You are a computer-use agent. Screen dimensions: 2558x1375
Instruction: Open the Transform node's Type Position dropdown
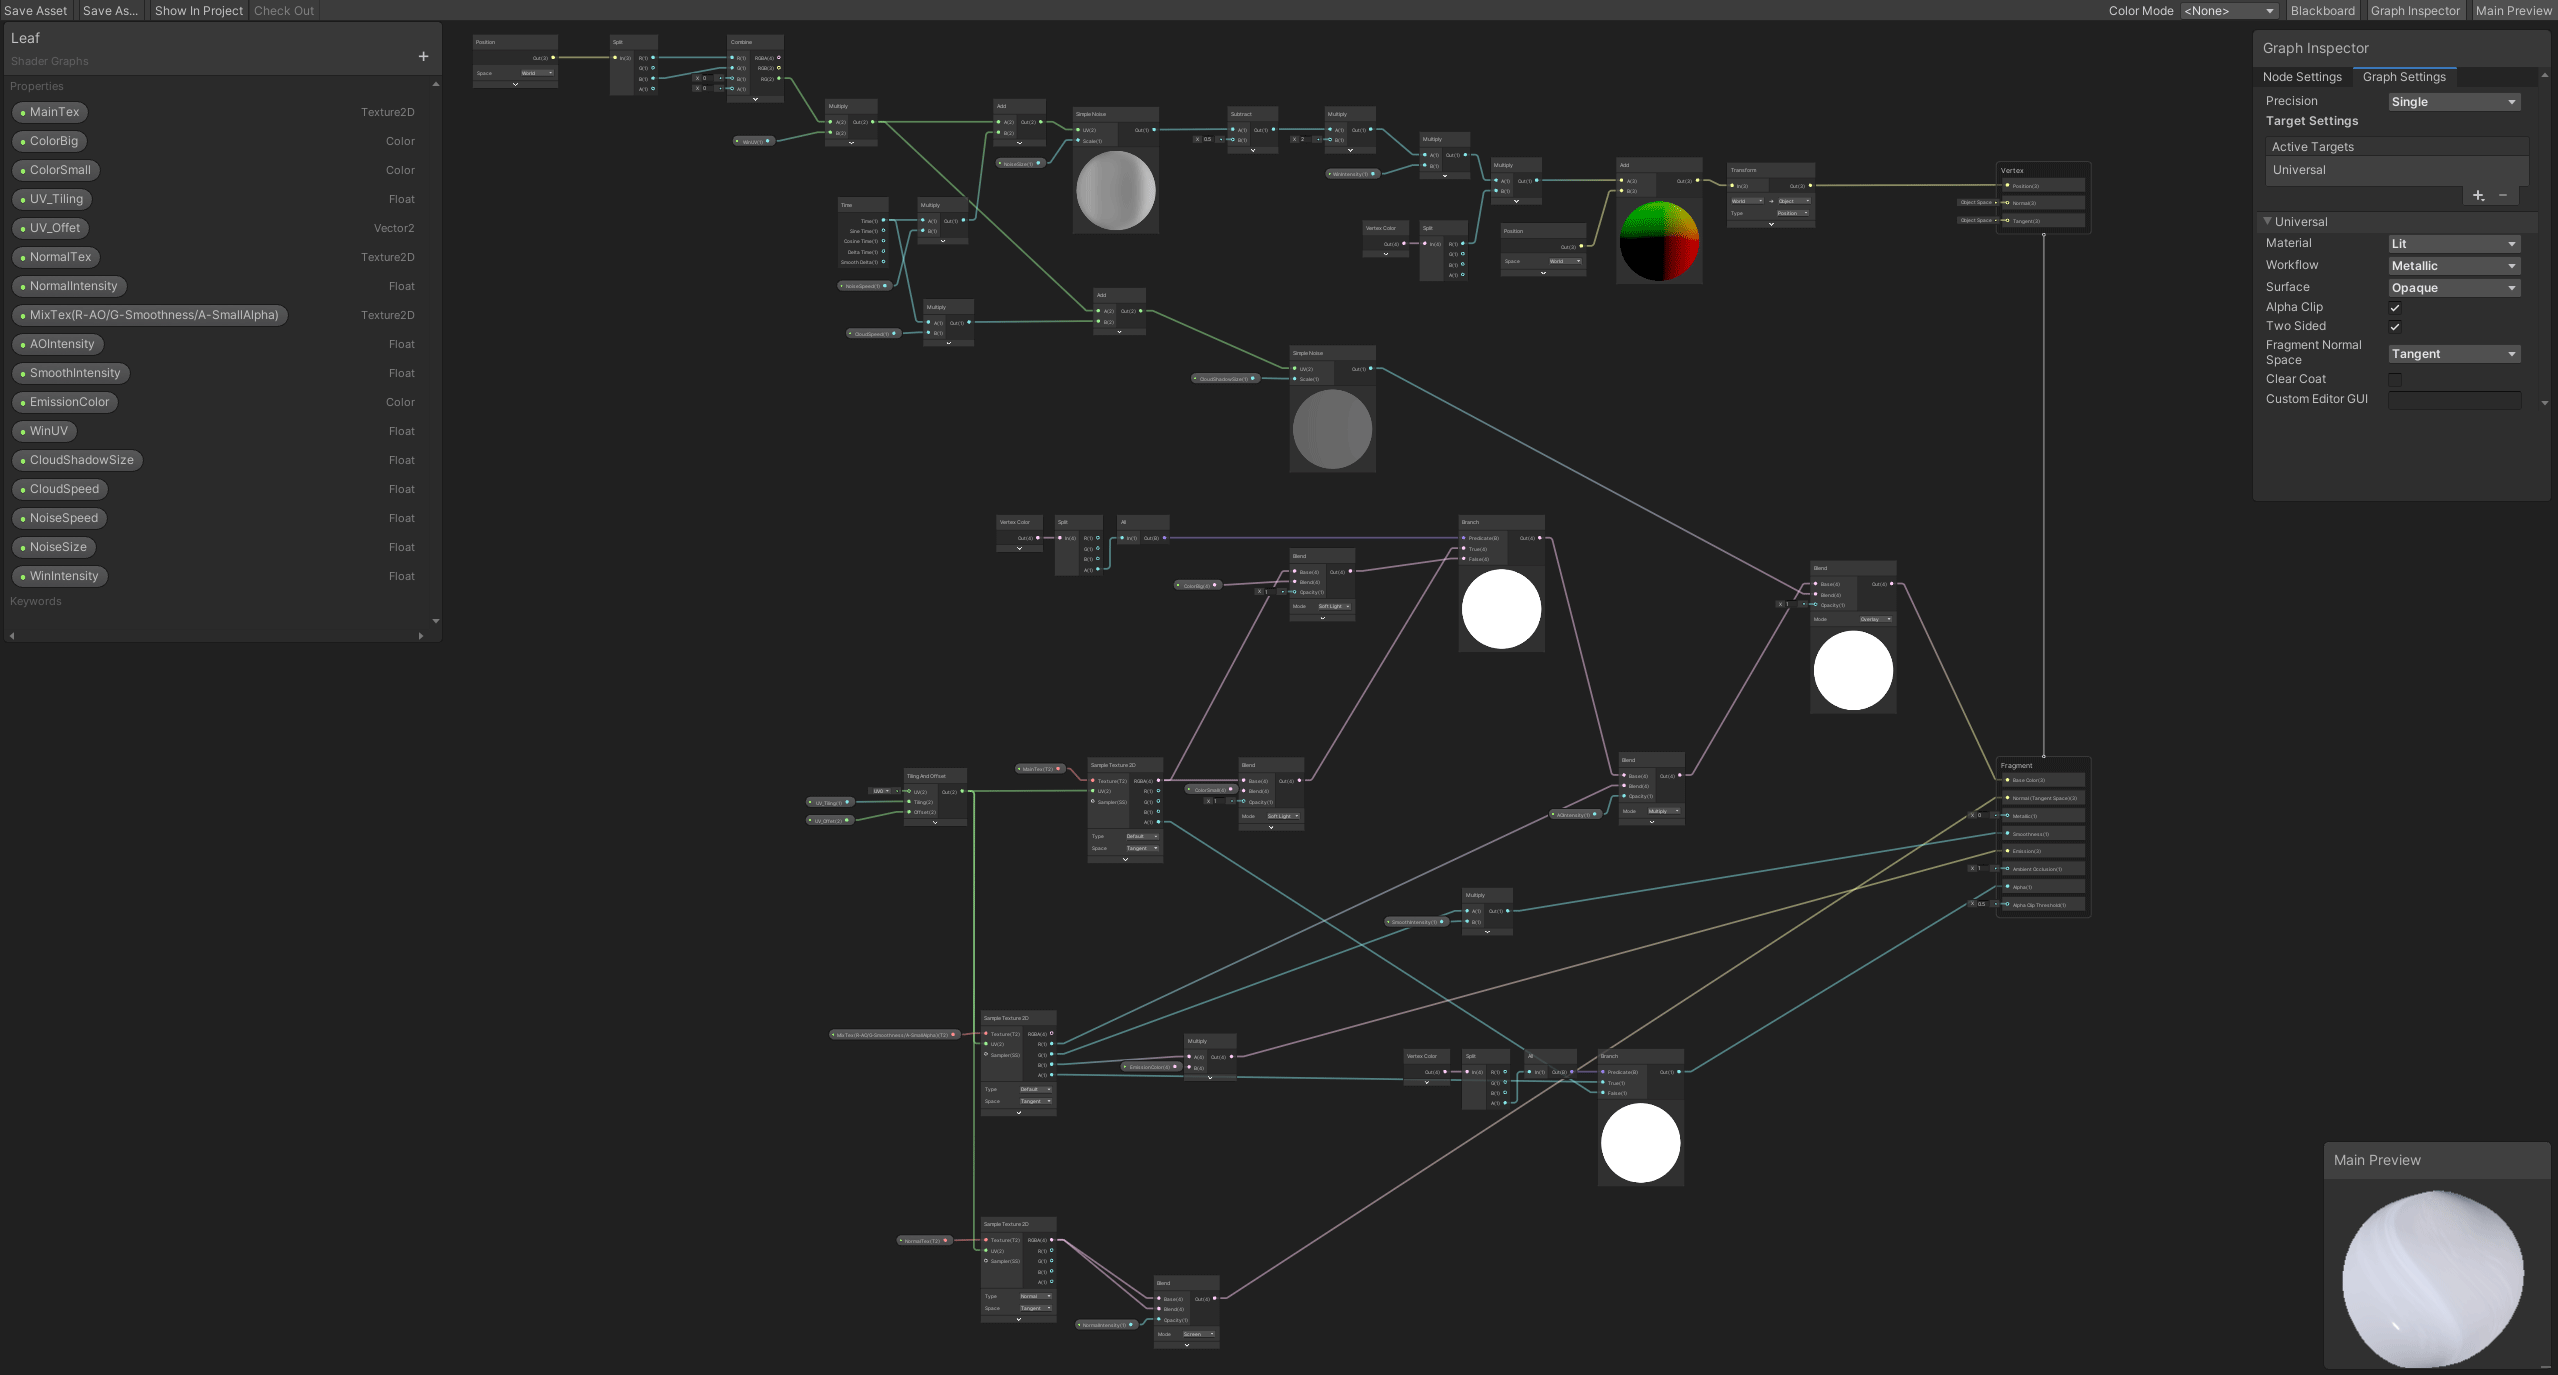(1793, 213)
